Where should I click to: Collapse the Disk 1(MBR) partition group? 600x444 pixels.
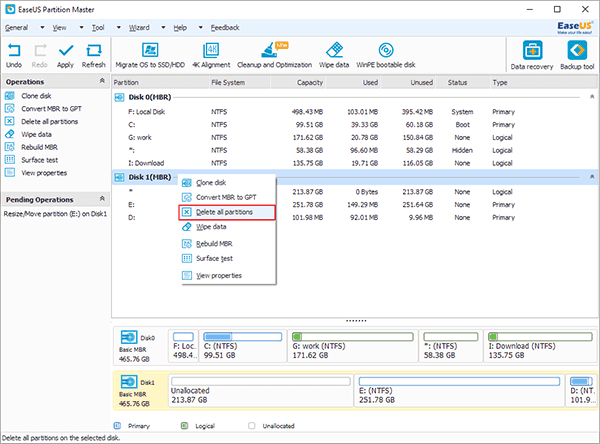coord(592,176)
